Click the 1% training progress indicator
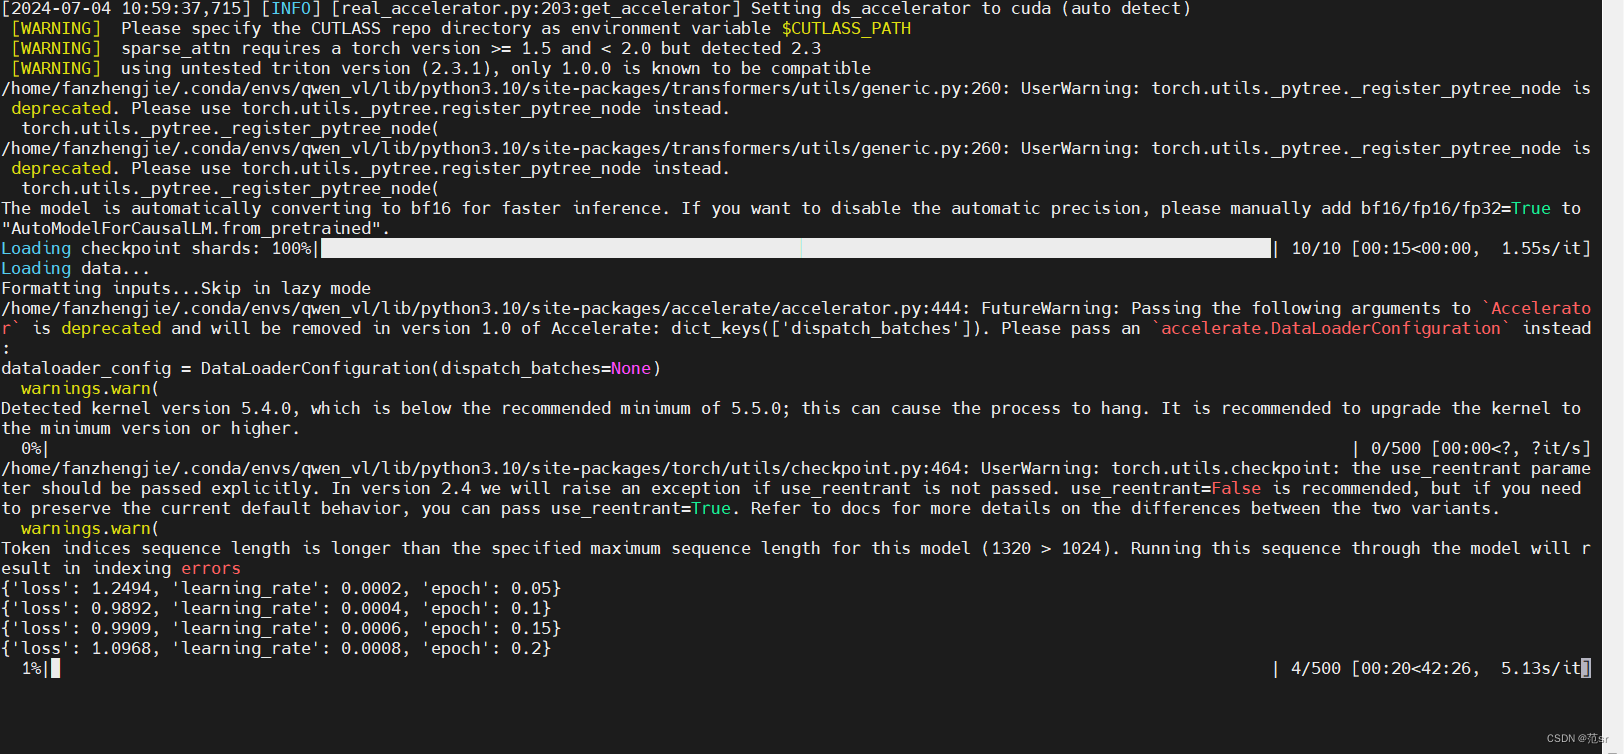 (x=32, y=668)
